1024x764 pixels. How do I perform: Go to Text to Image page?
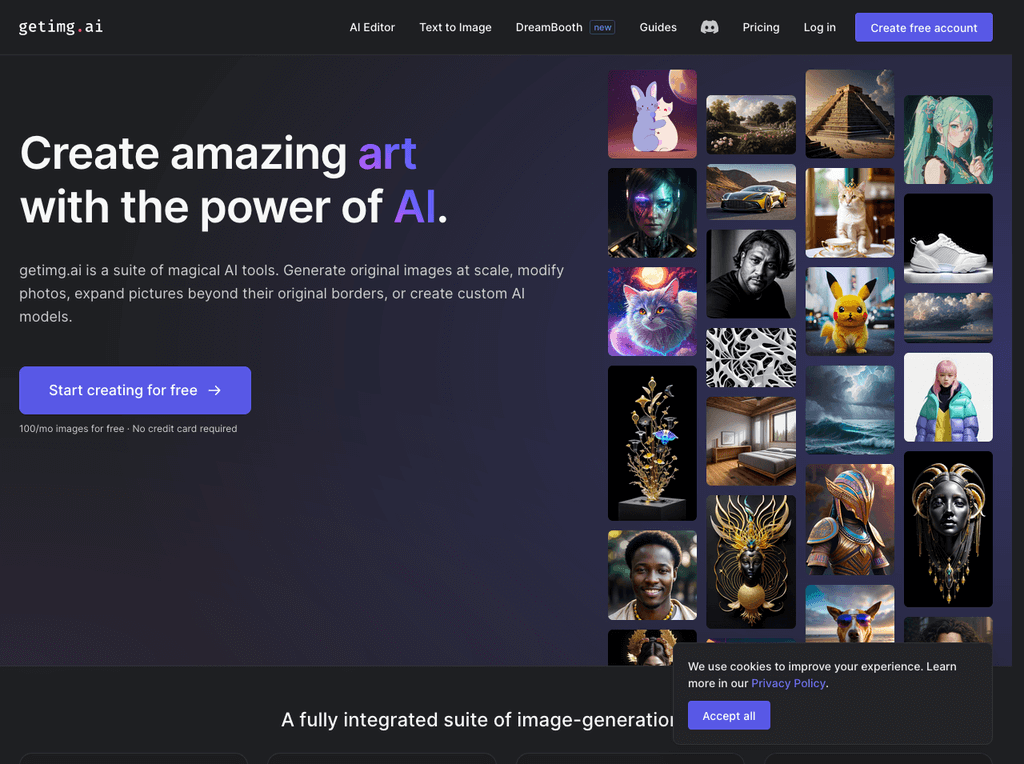tap(455, 27)
